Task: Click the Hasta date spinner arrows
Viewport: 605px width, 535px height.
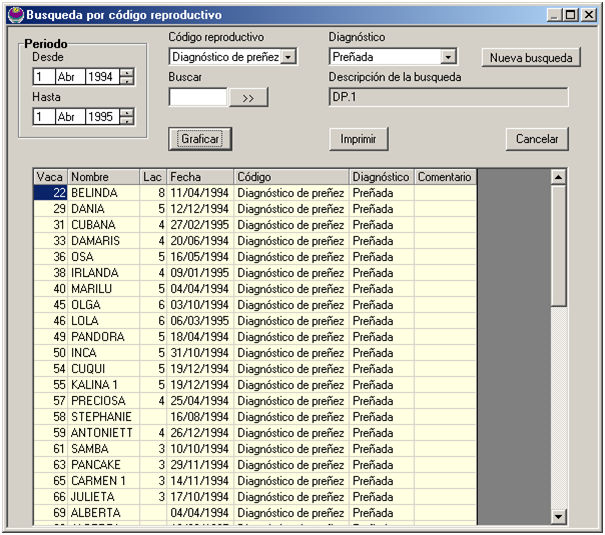Action: coord(127,116)
